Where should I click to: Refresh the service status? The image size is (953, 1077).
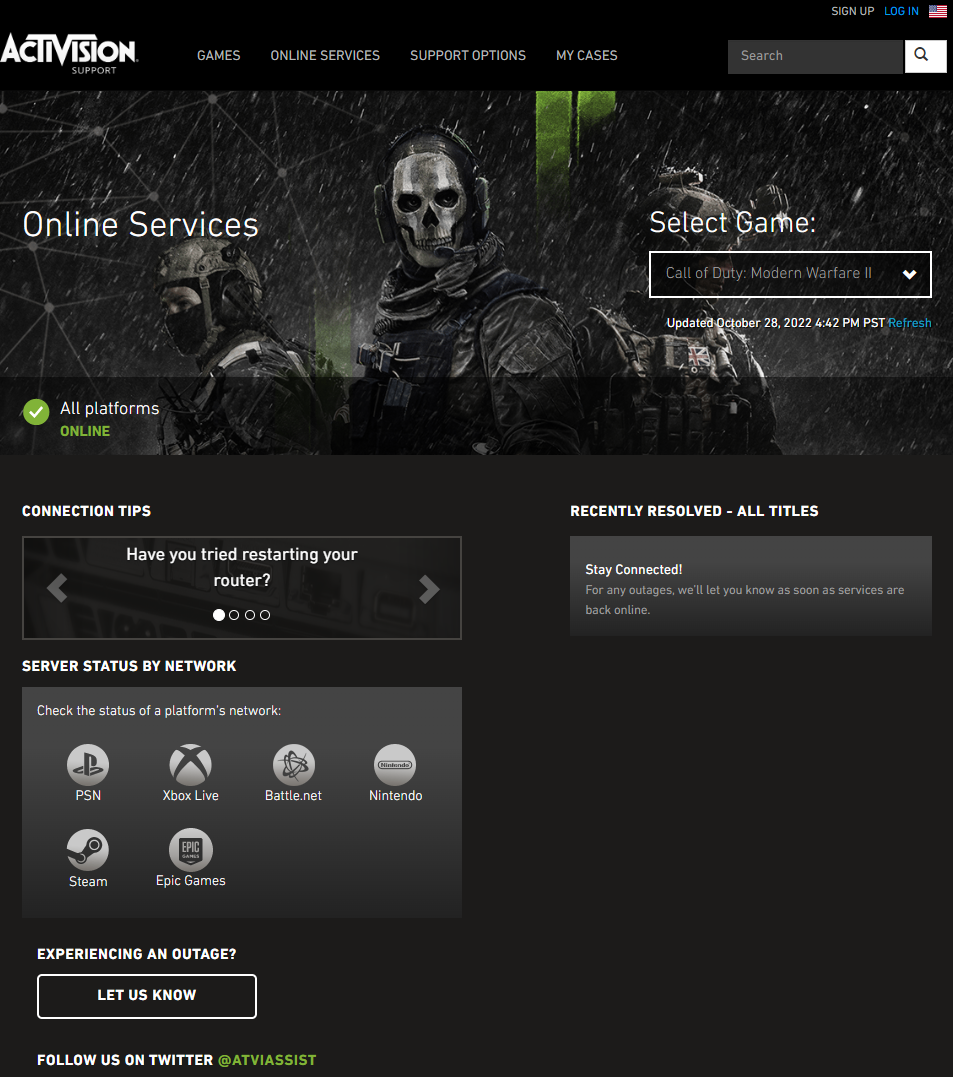coord(909,323)
